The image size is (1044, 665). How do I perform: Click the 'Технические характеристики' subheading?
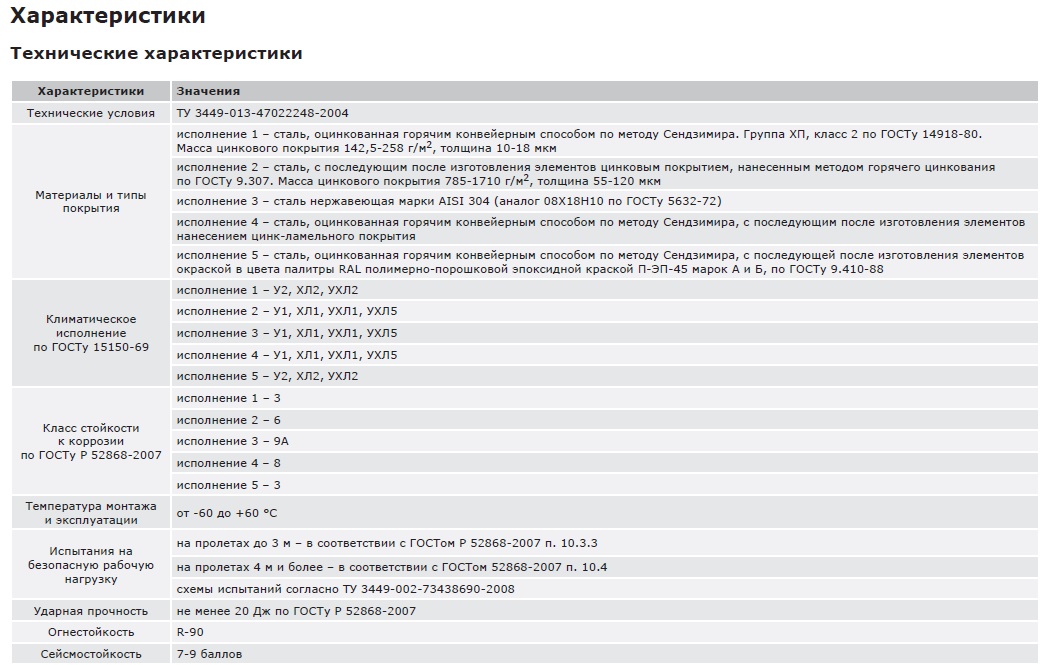point(156,53)
